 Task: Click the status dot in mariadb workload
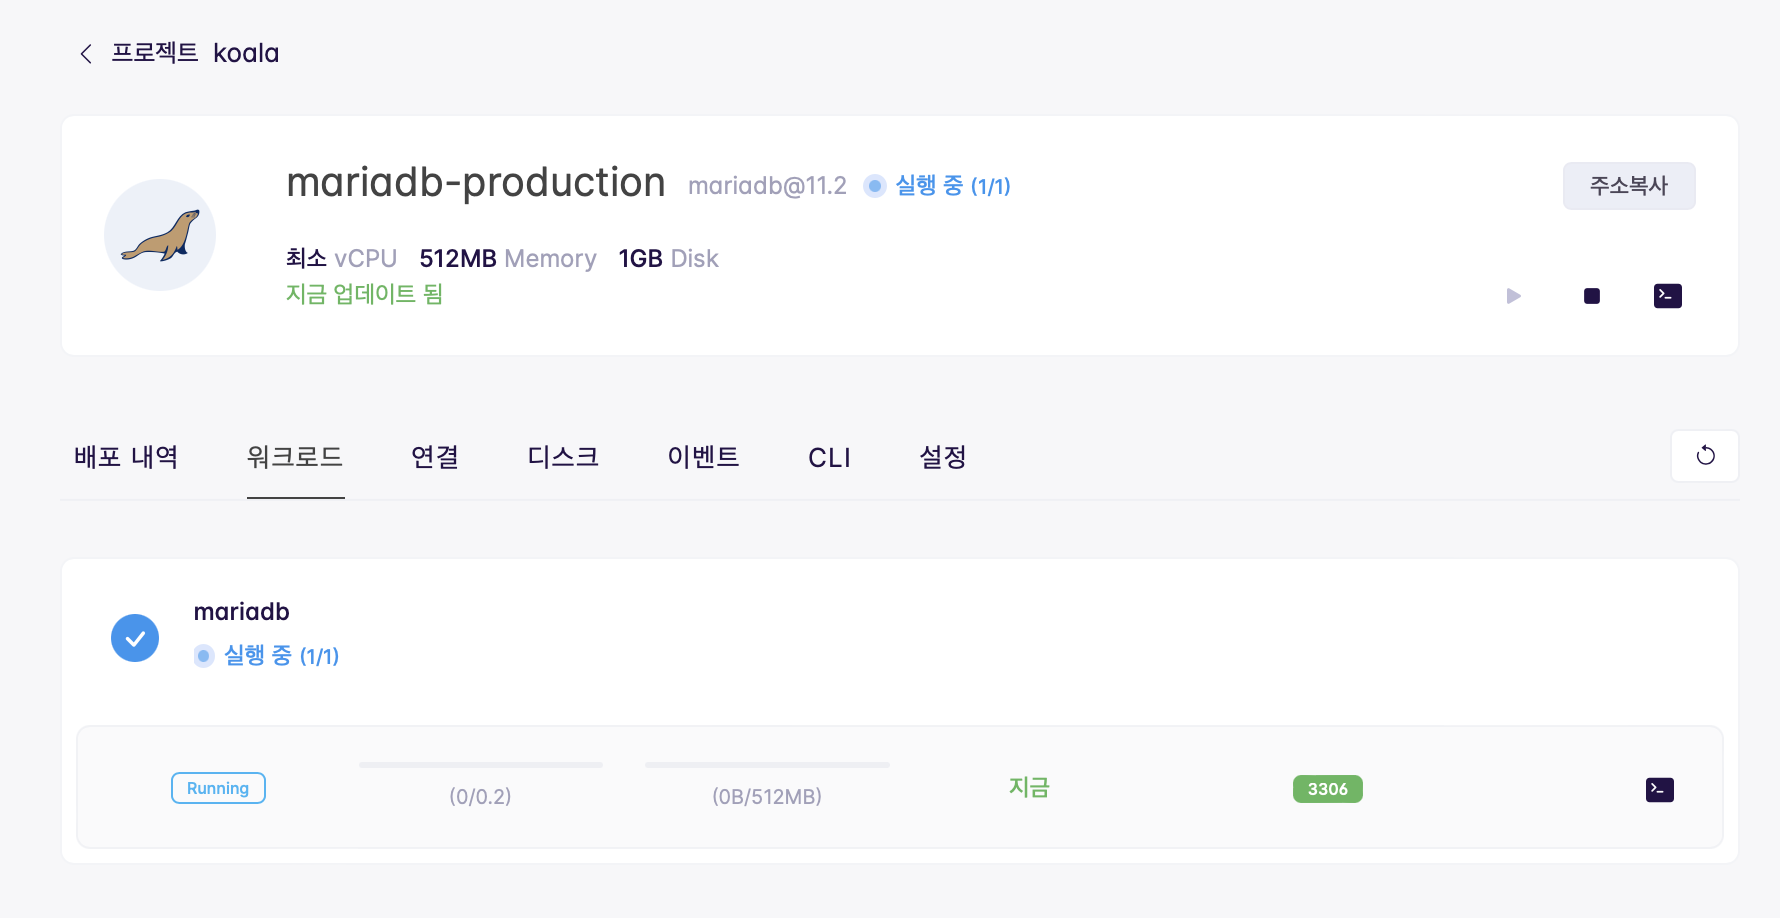tap(204, 656)
